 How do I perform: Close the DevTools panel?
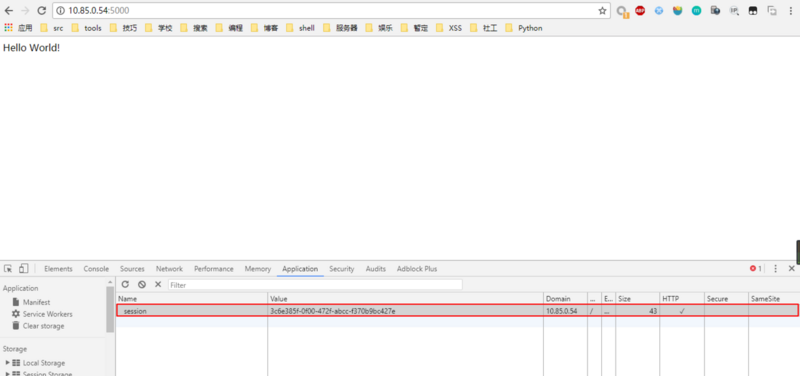tap(791, 268)
